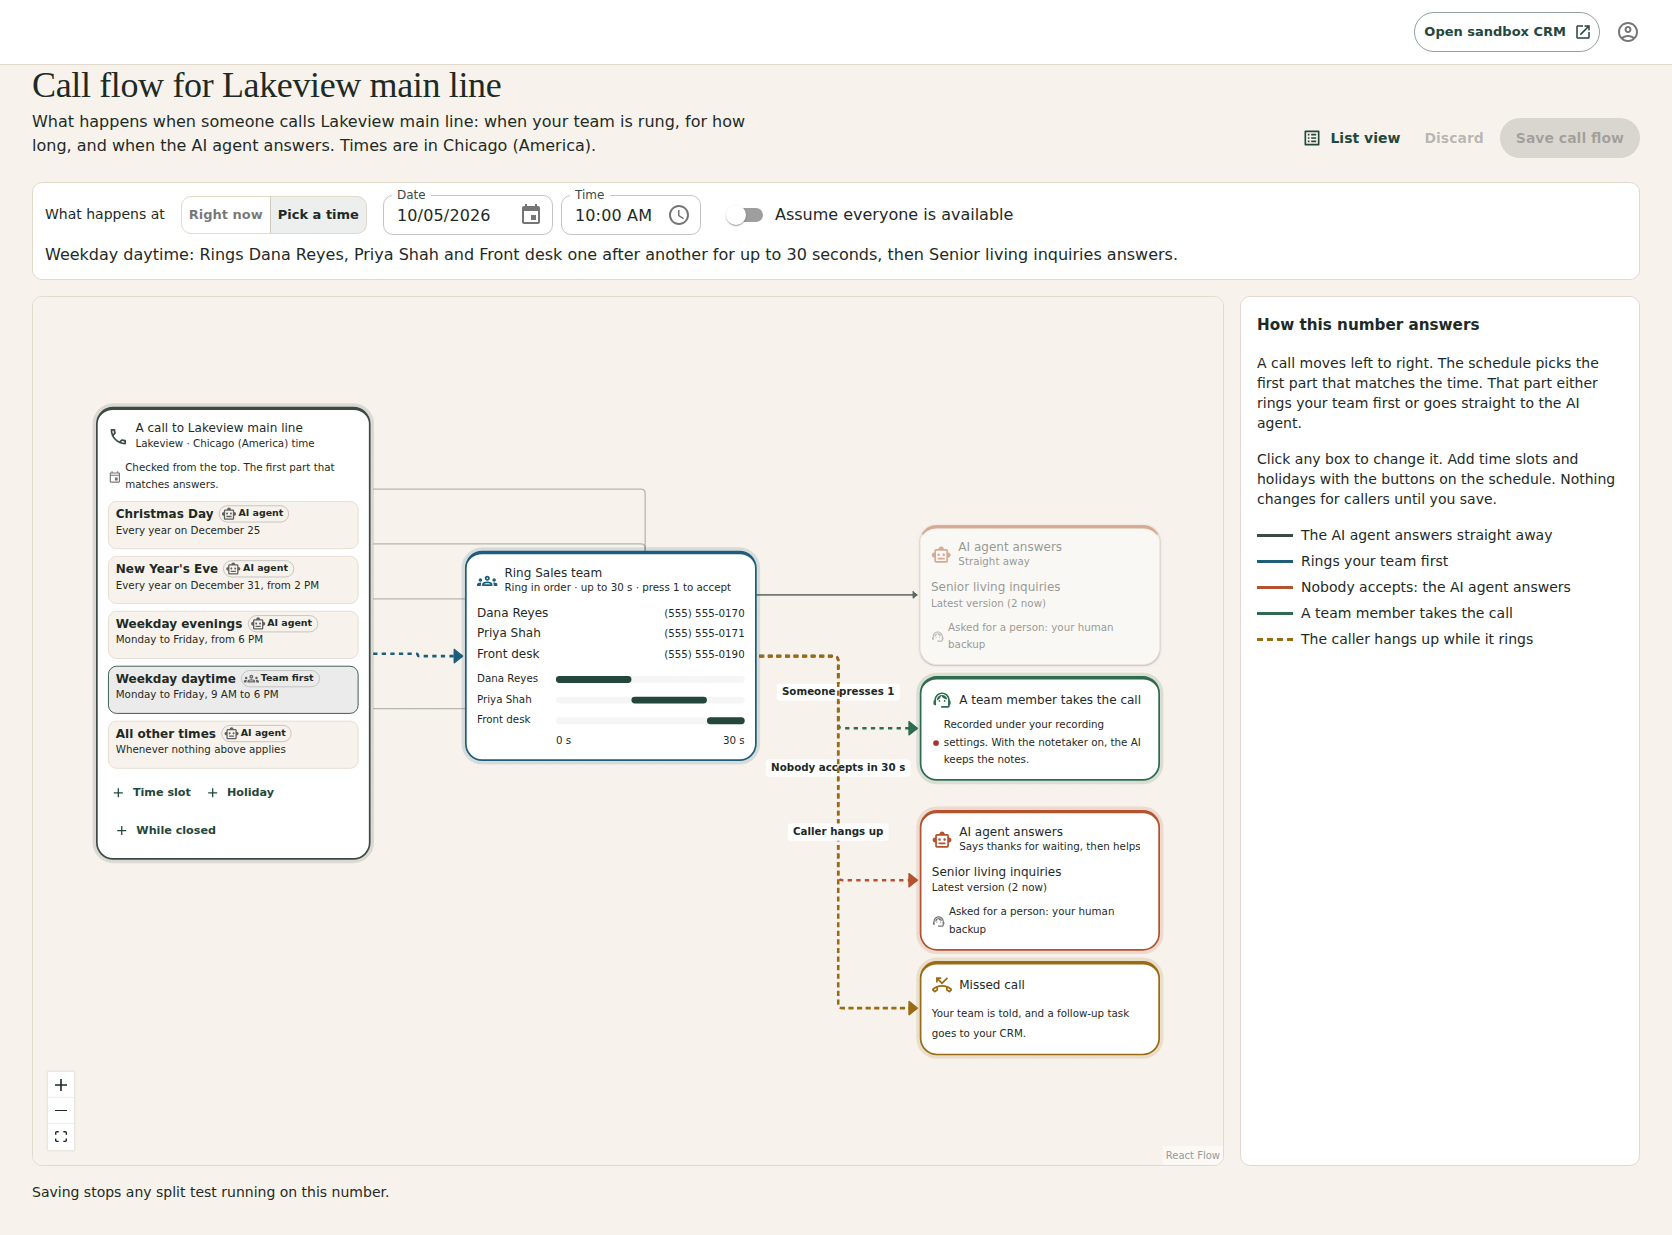Select the Right now option

(x=226, y=215)
